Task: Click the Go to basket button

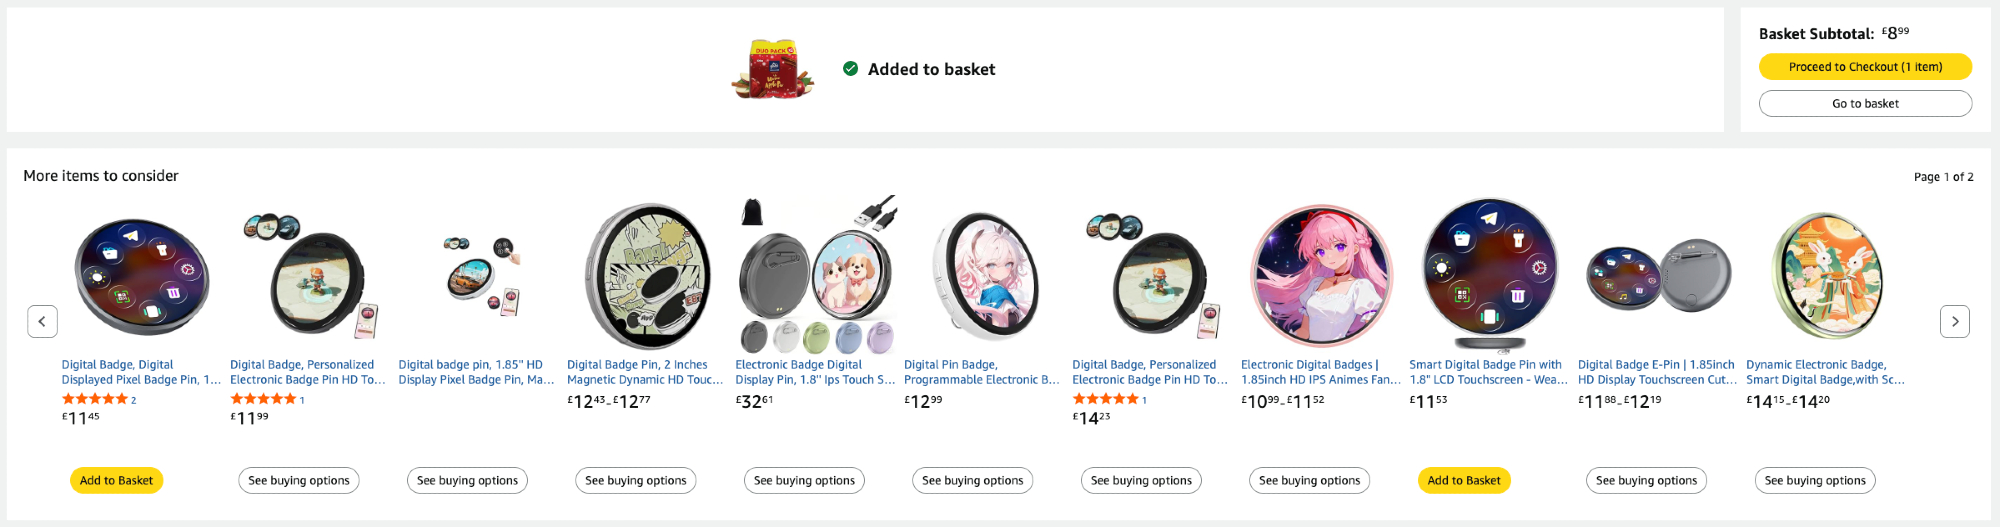Action: (x=1865, y=104)
